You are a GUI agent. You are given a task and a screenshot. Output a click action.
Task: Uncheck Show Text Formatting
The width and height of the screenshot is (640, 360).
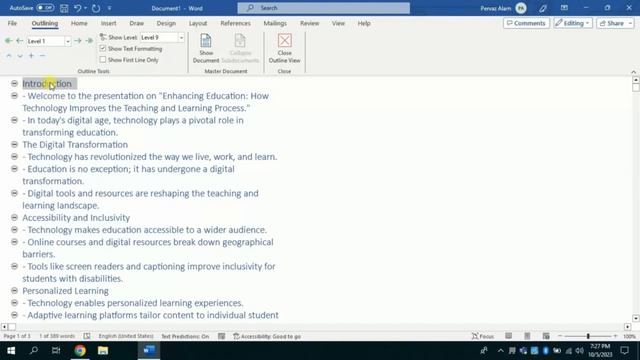tap(103, 49)
